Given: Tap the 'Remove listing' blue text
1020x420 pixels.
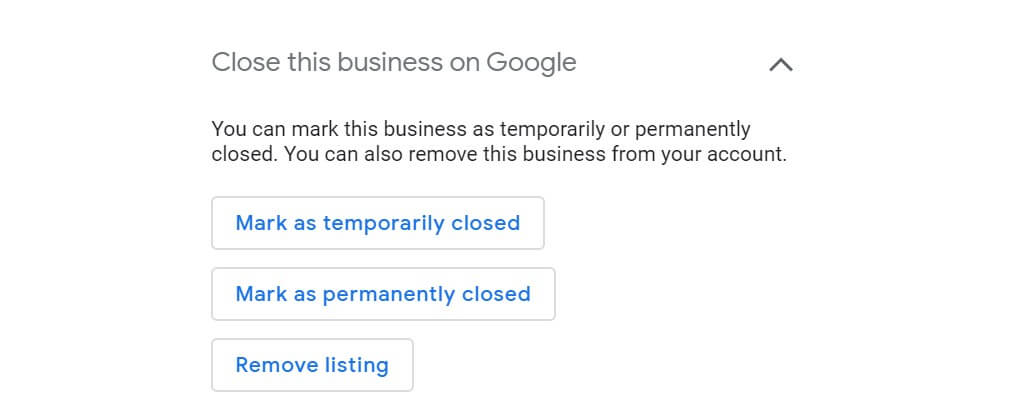Looking at the screenshot, I should [x=312, y=365].
